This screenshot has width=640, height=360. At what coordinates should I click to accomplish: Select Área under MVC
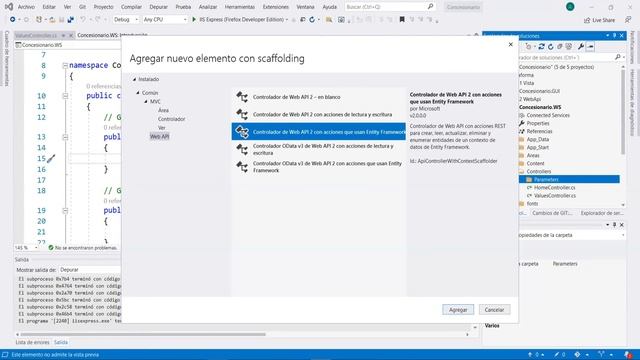click(163, 110)
